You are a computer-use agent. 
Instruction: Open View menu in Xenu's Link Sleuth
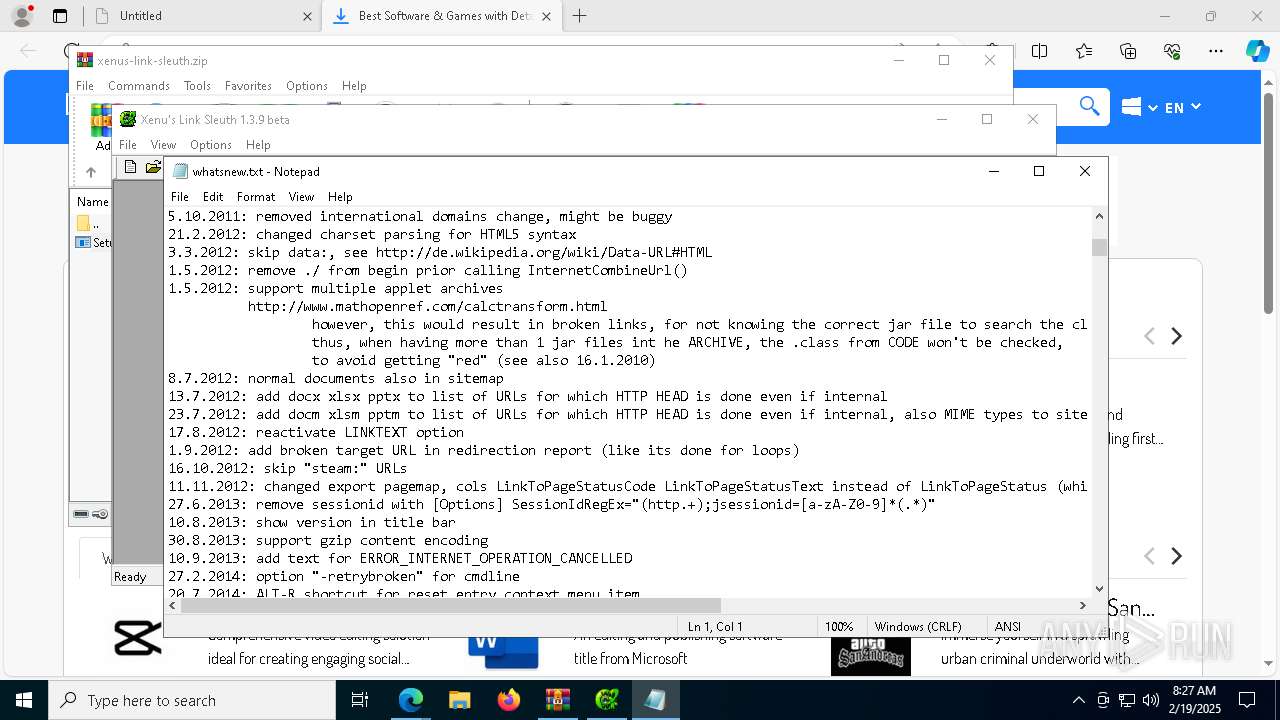point(163,145)
